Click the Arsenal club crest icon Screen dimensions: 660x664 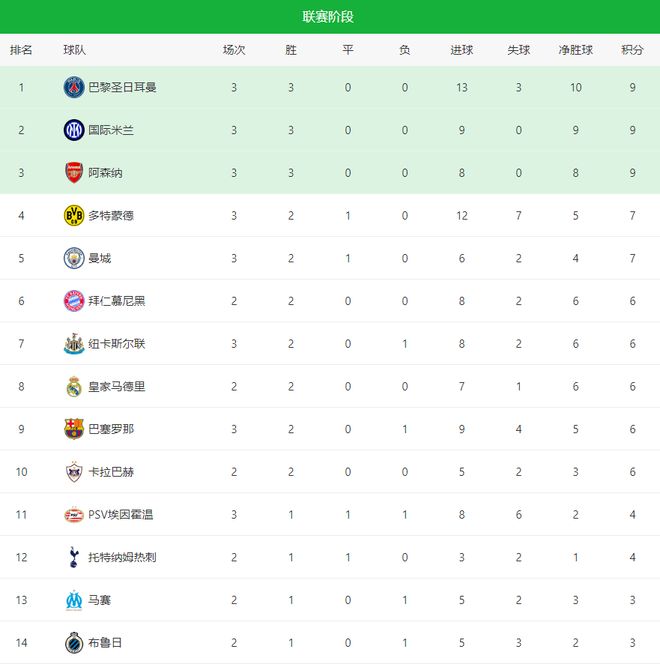tap(74, 173)
